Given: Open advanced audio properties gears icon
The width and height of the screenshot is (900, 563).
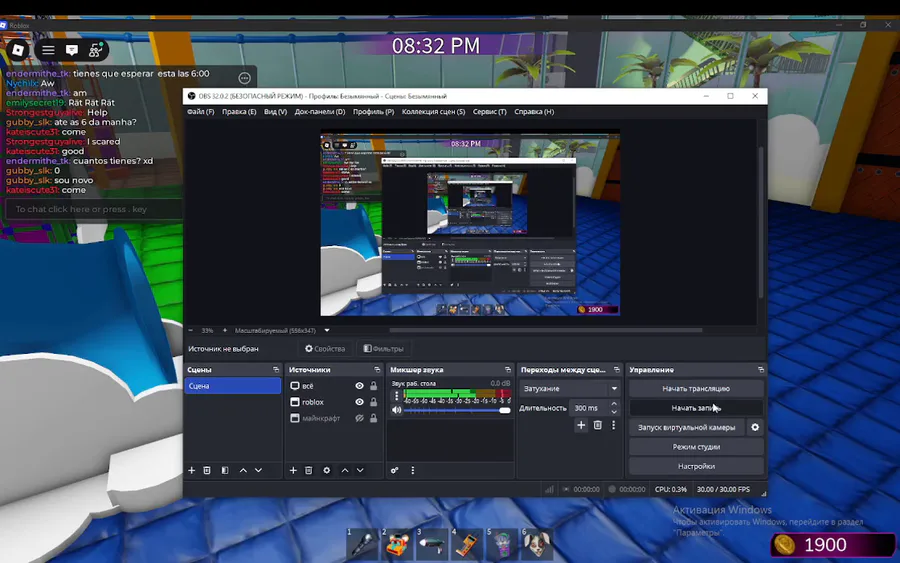Looking at the screenshot, I should pyautogui.click(x=394, y=470).
